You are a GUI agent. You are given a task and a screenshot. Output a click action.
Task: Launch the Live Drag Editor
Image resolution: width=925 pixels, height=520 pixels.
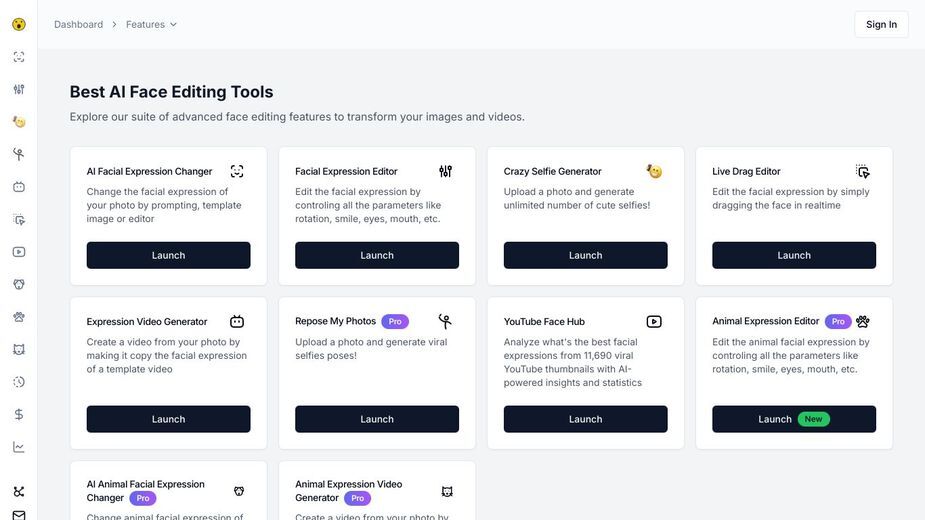click(793, 255)
